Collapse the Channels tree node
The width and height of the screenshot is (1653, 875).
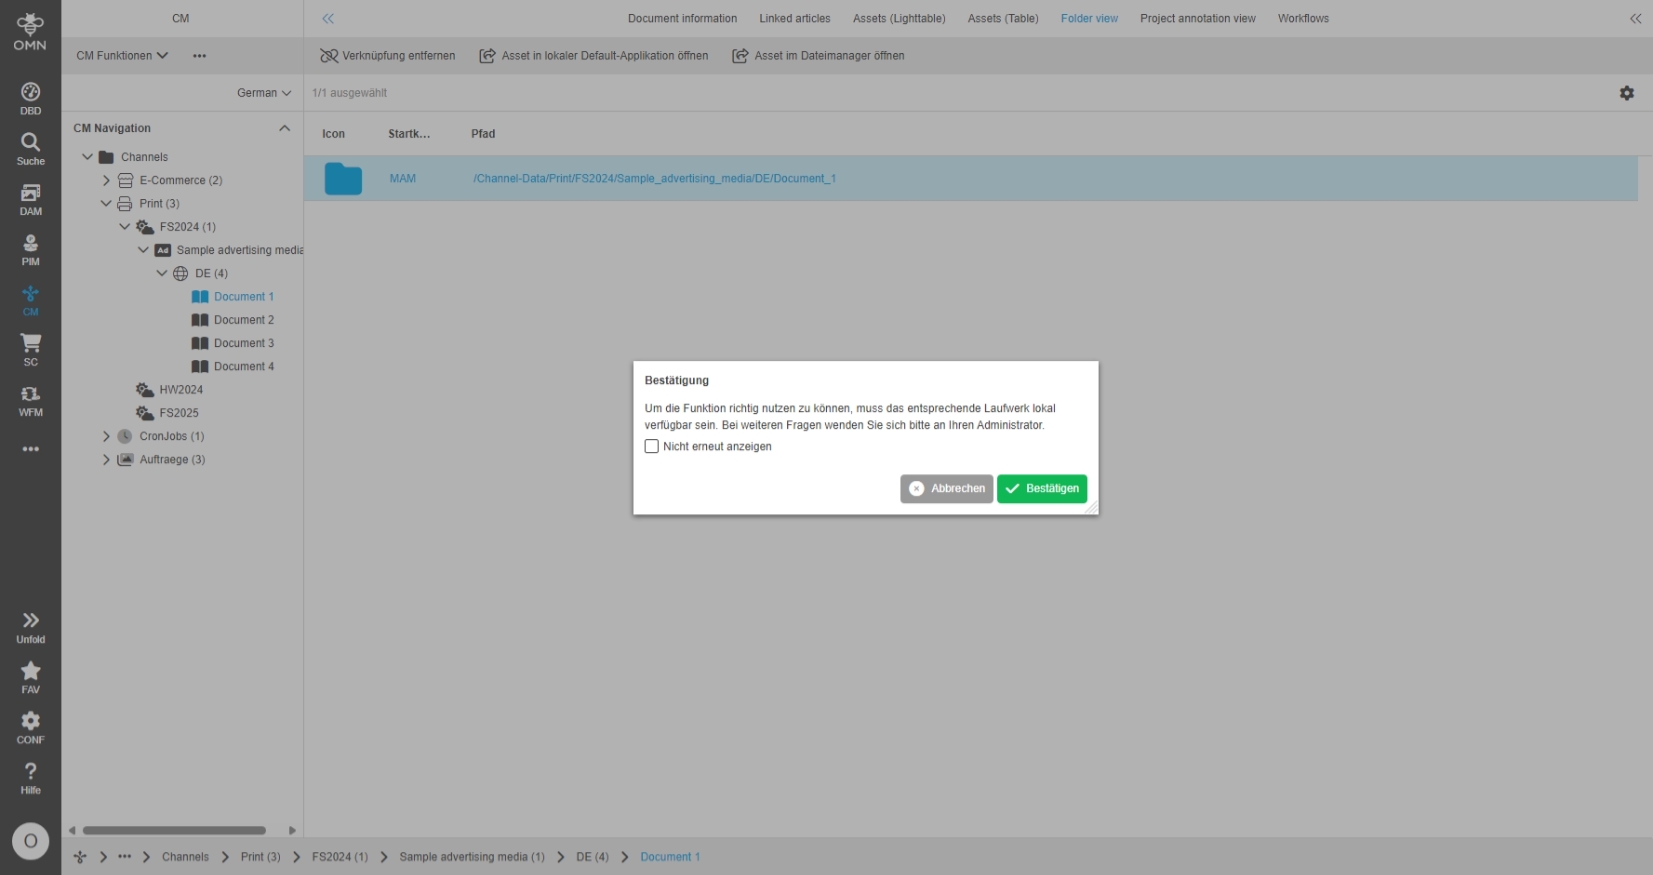click(87, 157)
